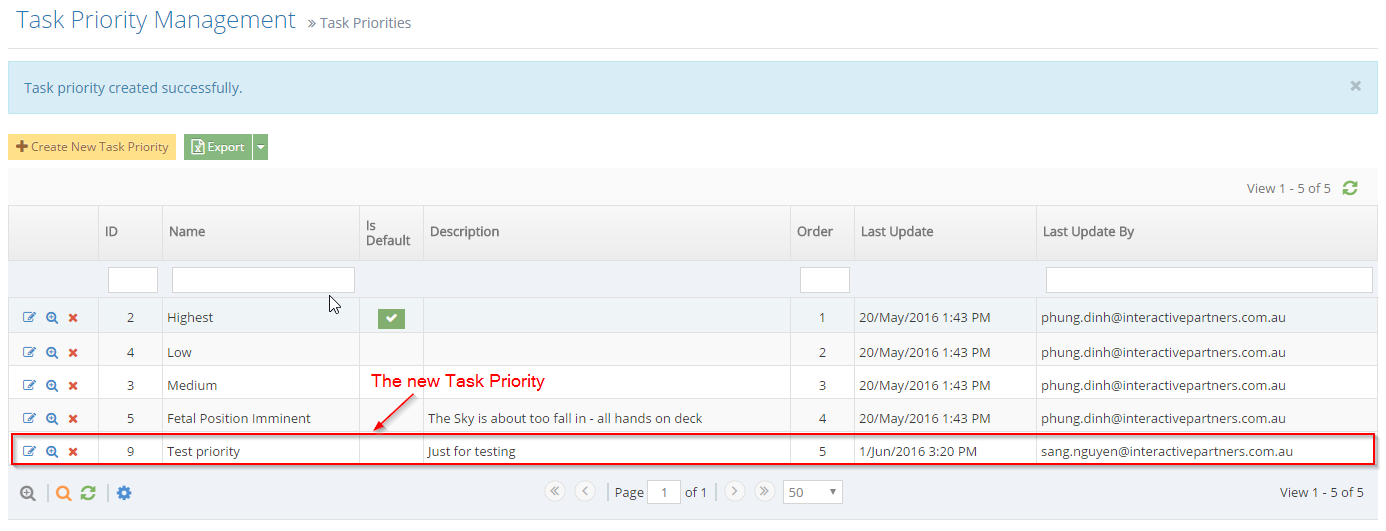This screenshot has width=1386, height=531.
Task: Edit the Highest priority row
Action: pos(29,317)
